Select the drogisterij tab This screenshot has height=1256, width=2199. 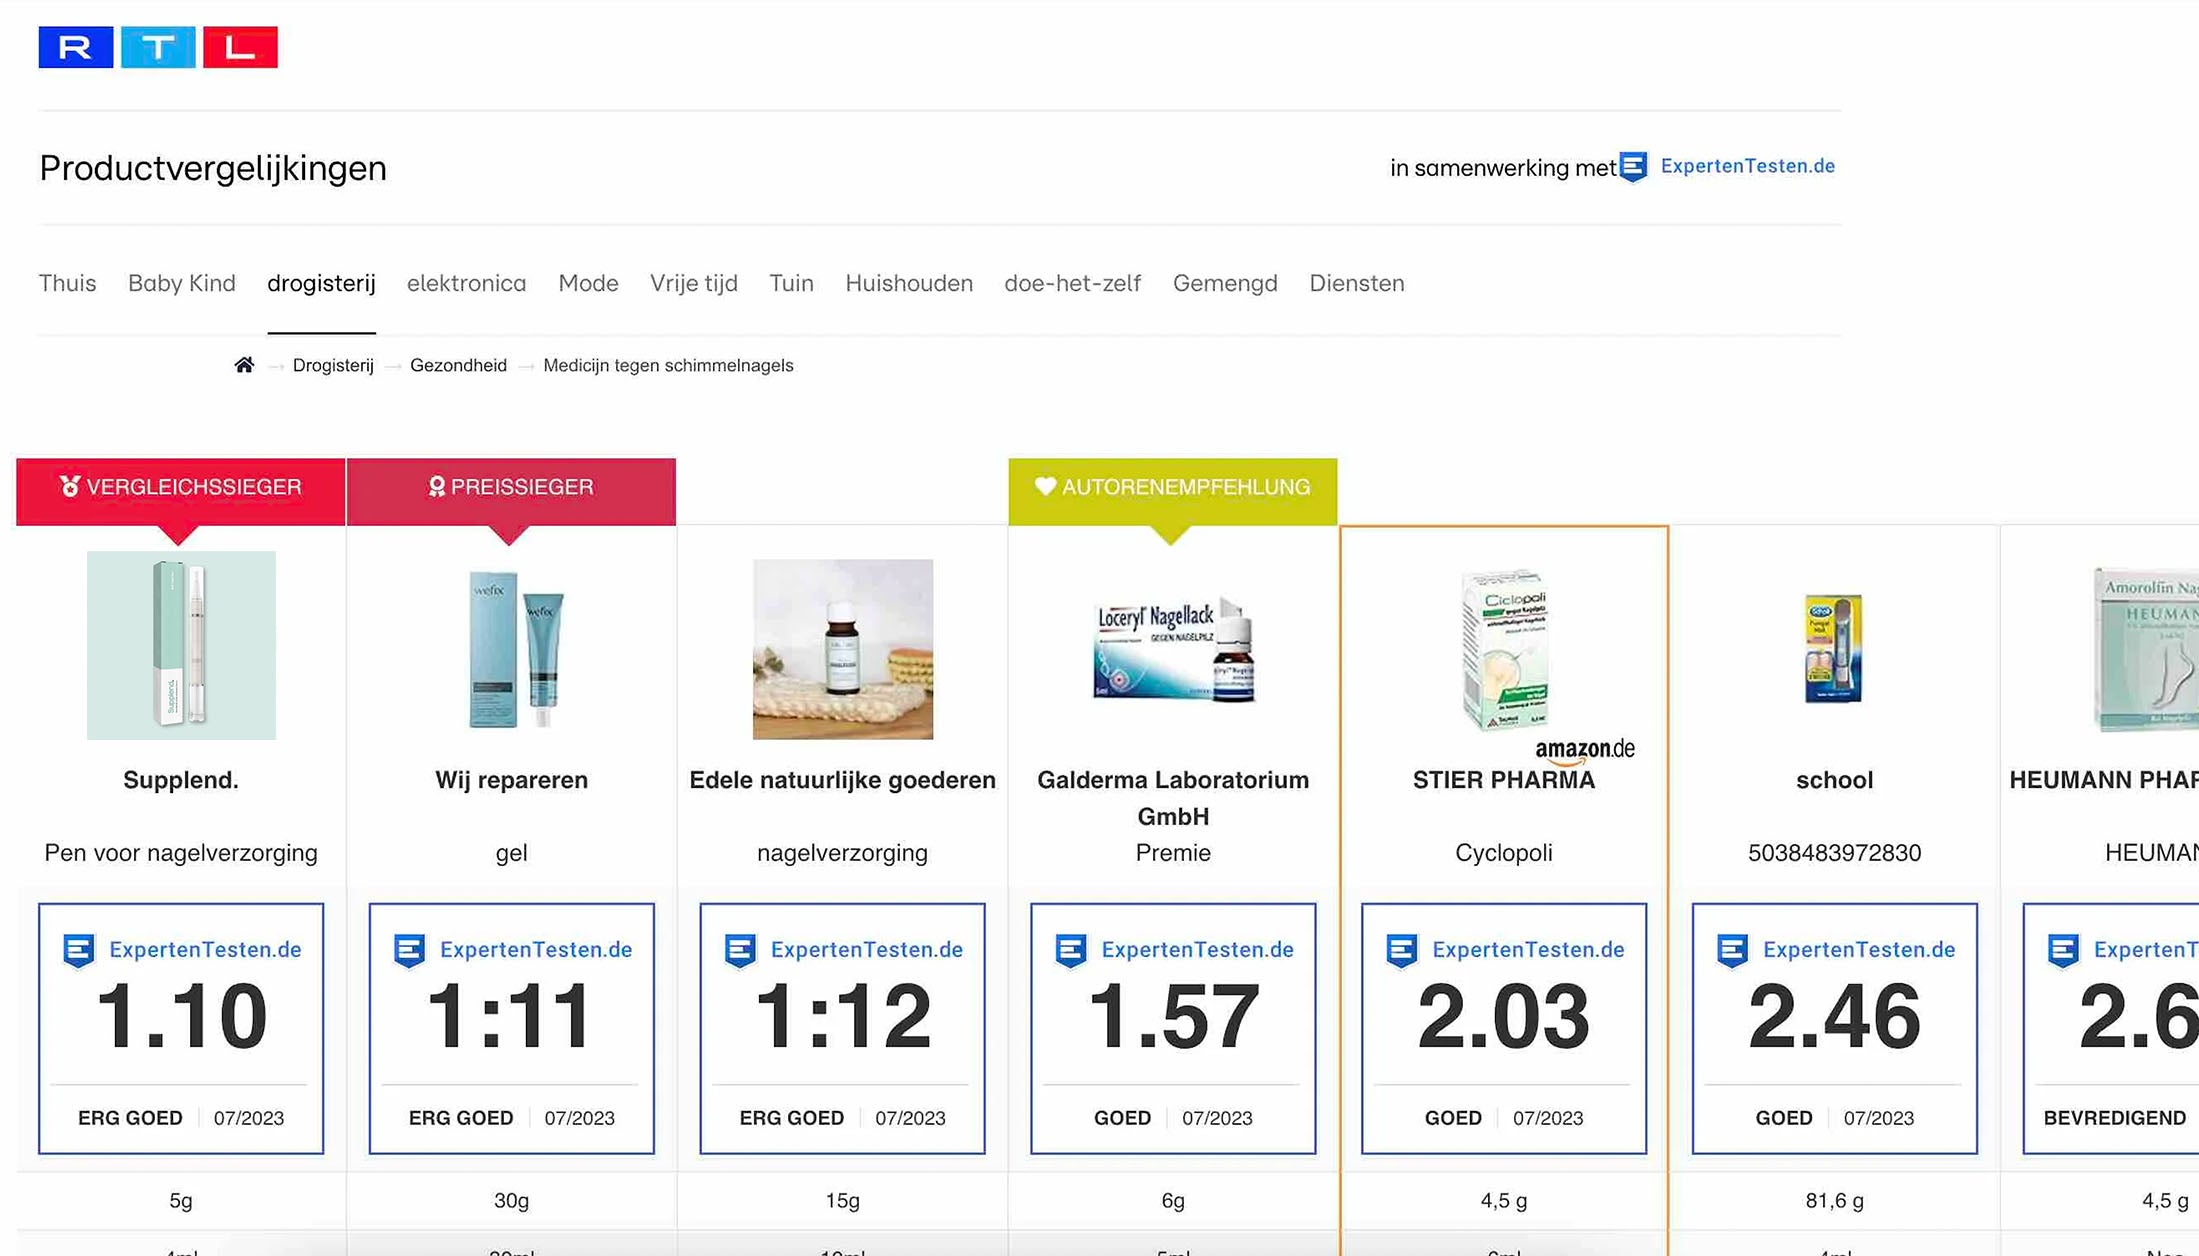tap(321, 283)
